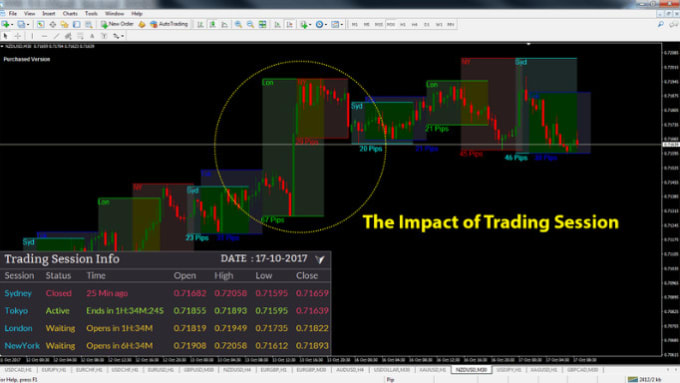Screen dimensions: 680x383
Task: Toggle the M1 timeframe
Action: (x=355, y=25)
